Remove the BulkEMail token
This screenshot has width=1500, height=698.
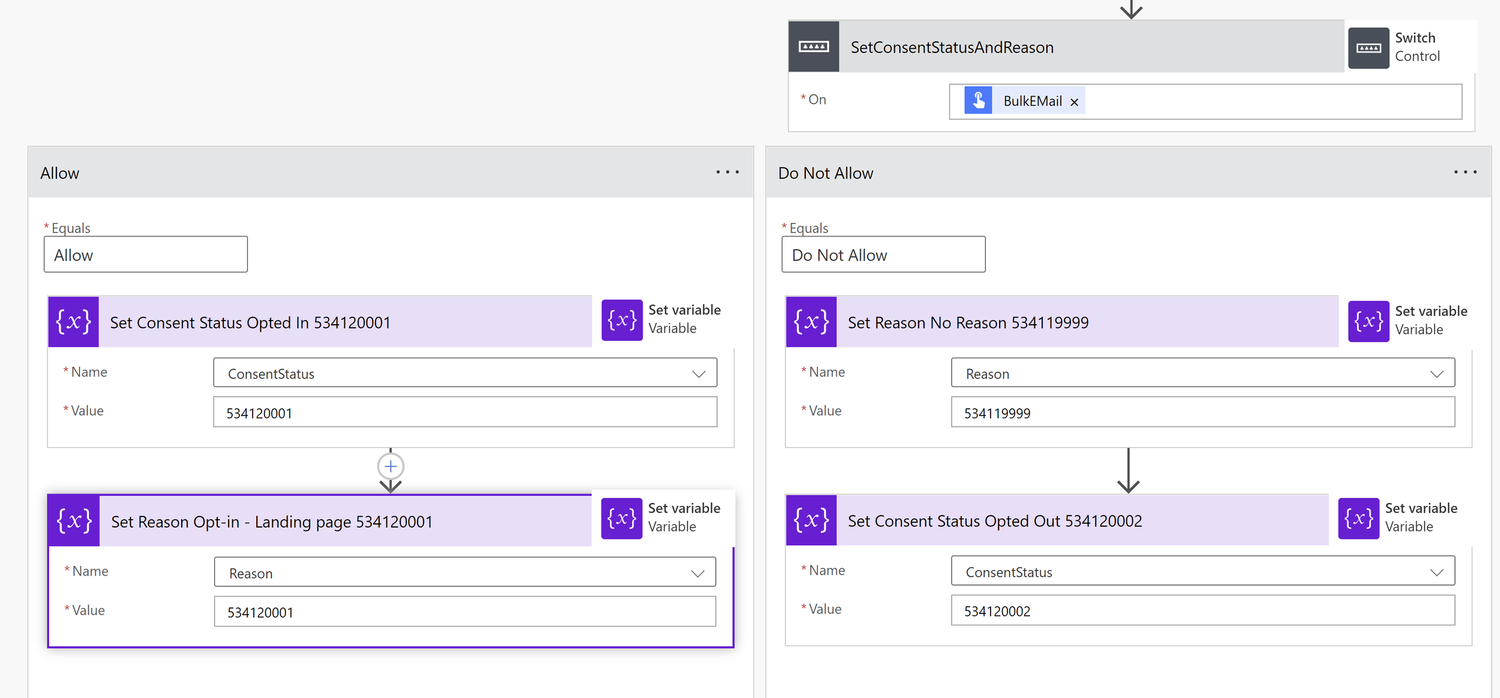tap(1074, 100)
